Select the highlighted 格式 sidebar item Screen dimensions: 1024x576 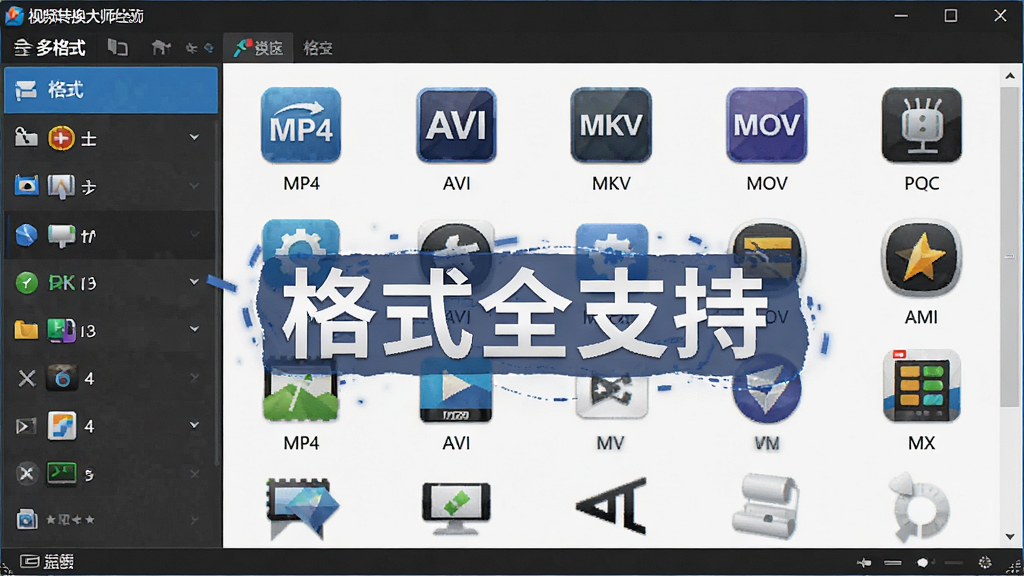coord(111,89)
